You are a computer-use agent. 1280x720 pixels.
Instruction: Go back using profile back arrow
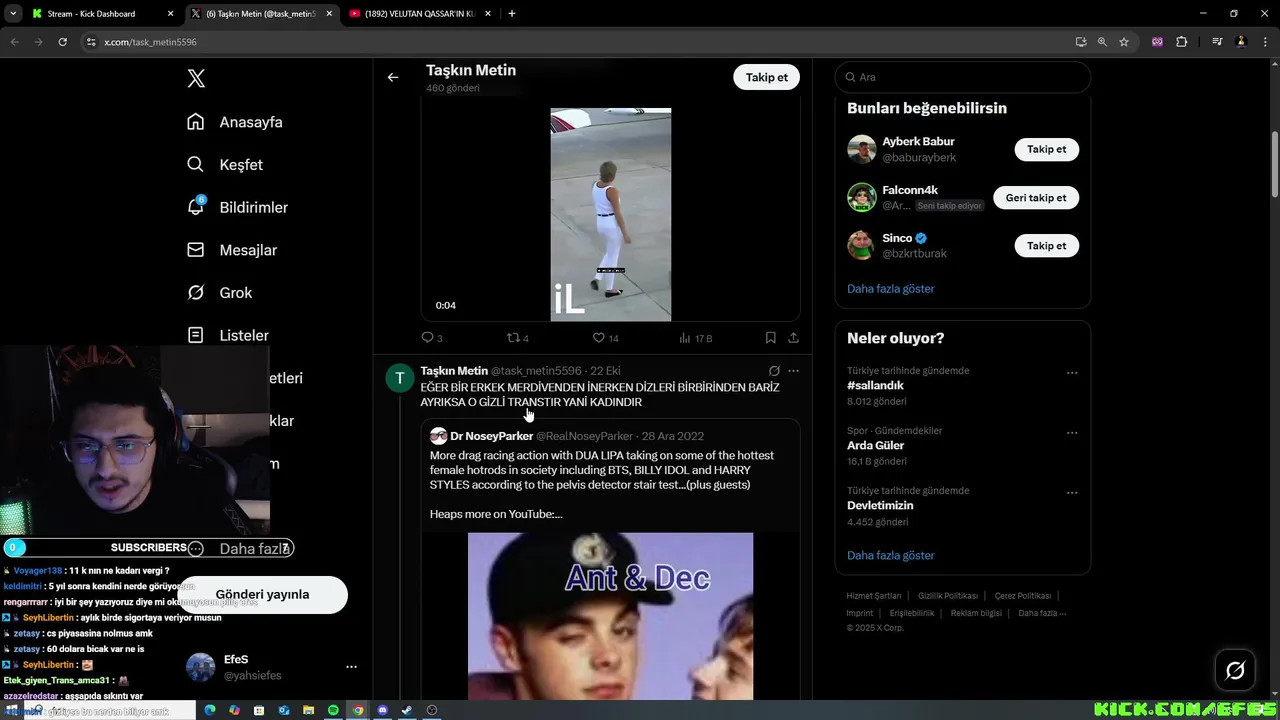tap(393, 77)
